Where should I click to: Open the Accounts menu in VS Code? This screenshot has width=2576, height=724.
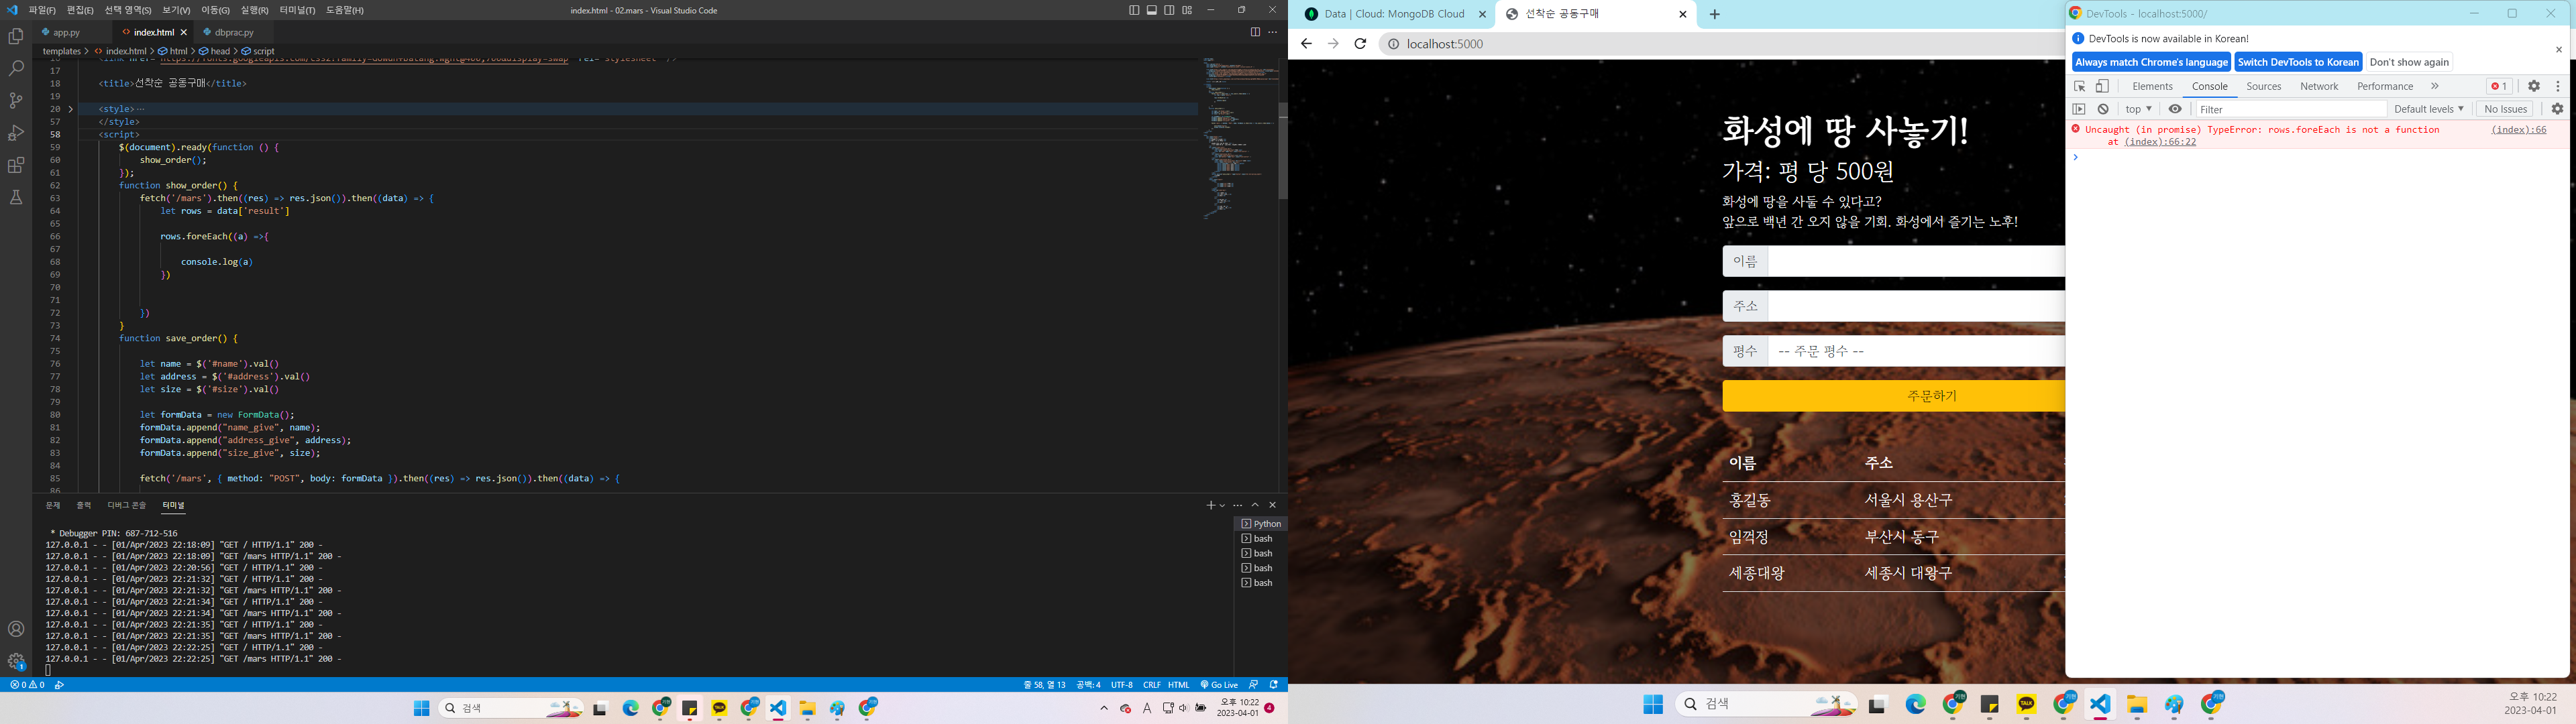coord(16,629)
